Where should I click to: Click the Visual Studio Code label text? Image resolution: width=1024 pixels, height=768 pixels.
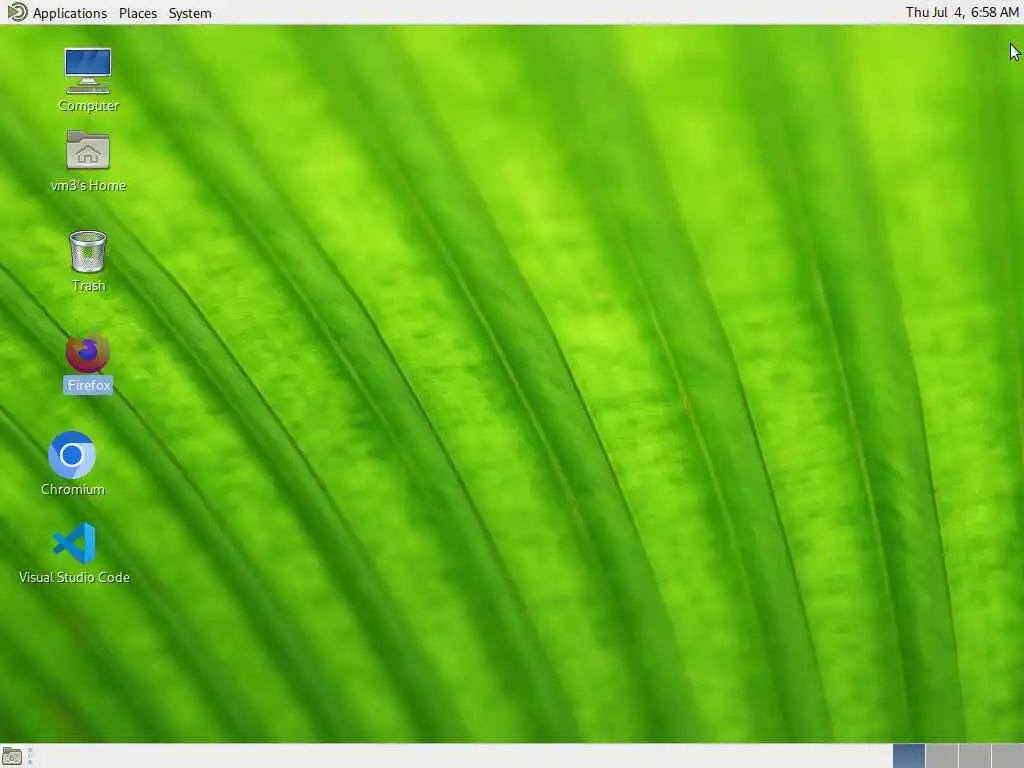tap(74, 577)
